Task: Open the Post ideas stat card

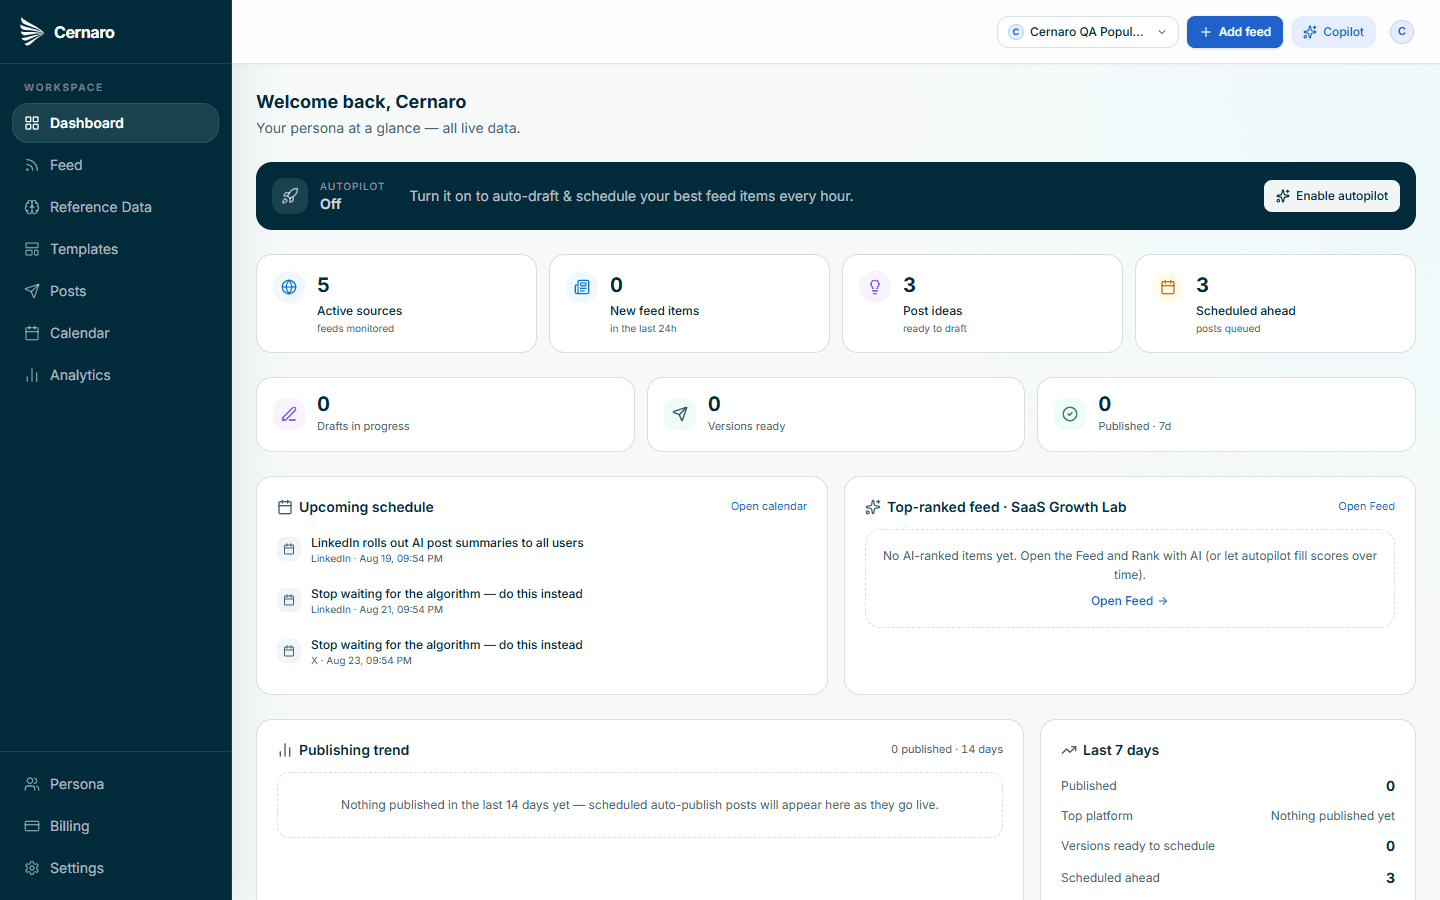Action: (x=982, y=303)
